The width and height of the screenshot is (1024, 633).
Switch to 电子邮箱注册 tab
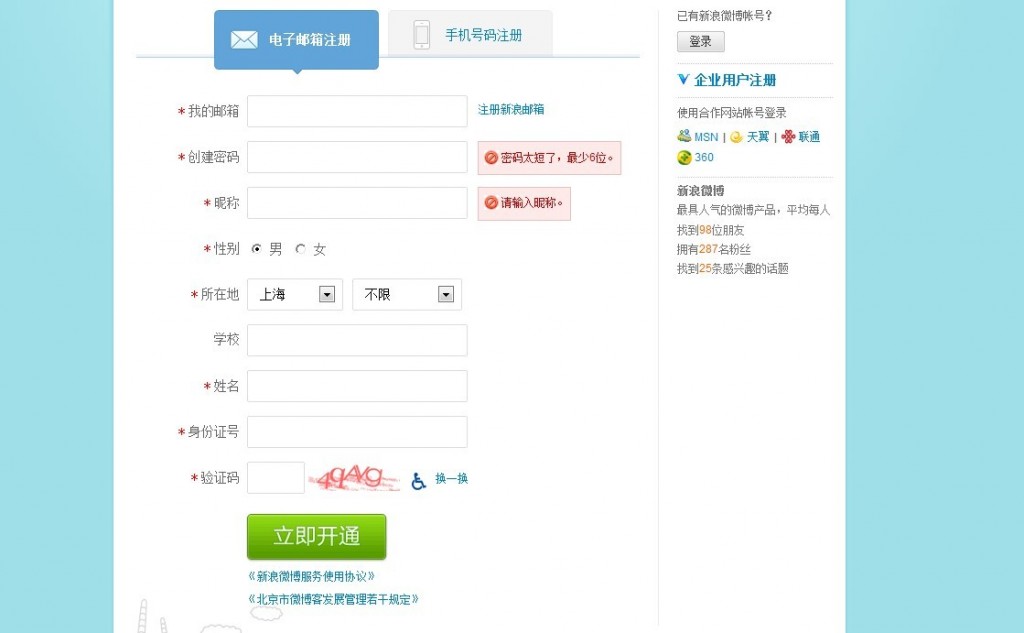pyautogui.click(x=296, y=40)
